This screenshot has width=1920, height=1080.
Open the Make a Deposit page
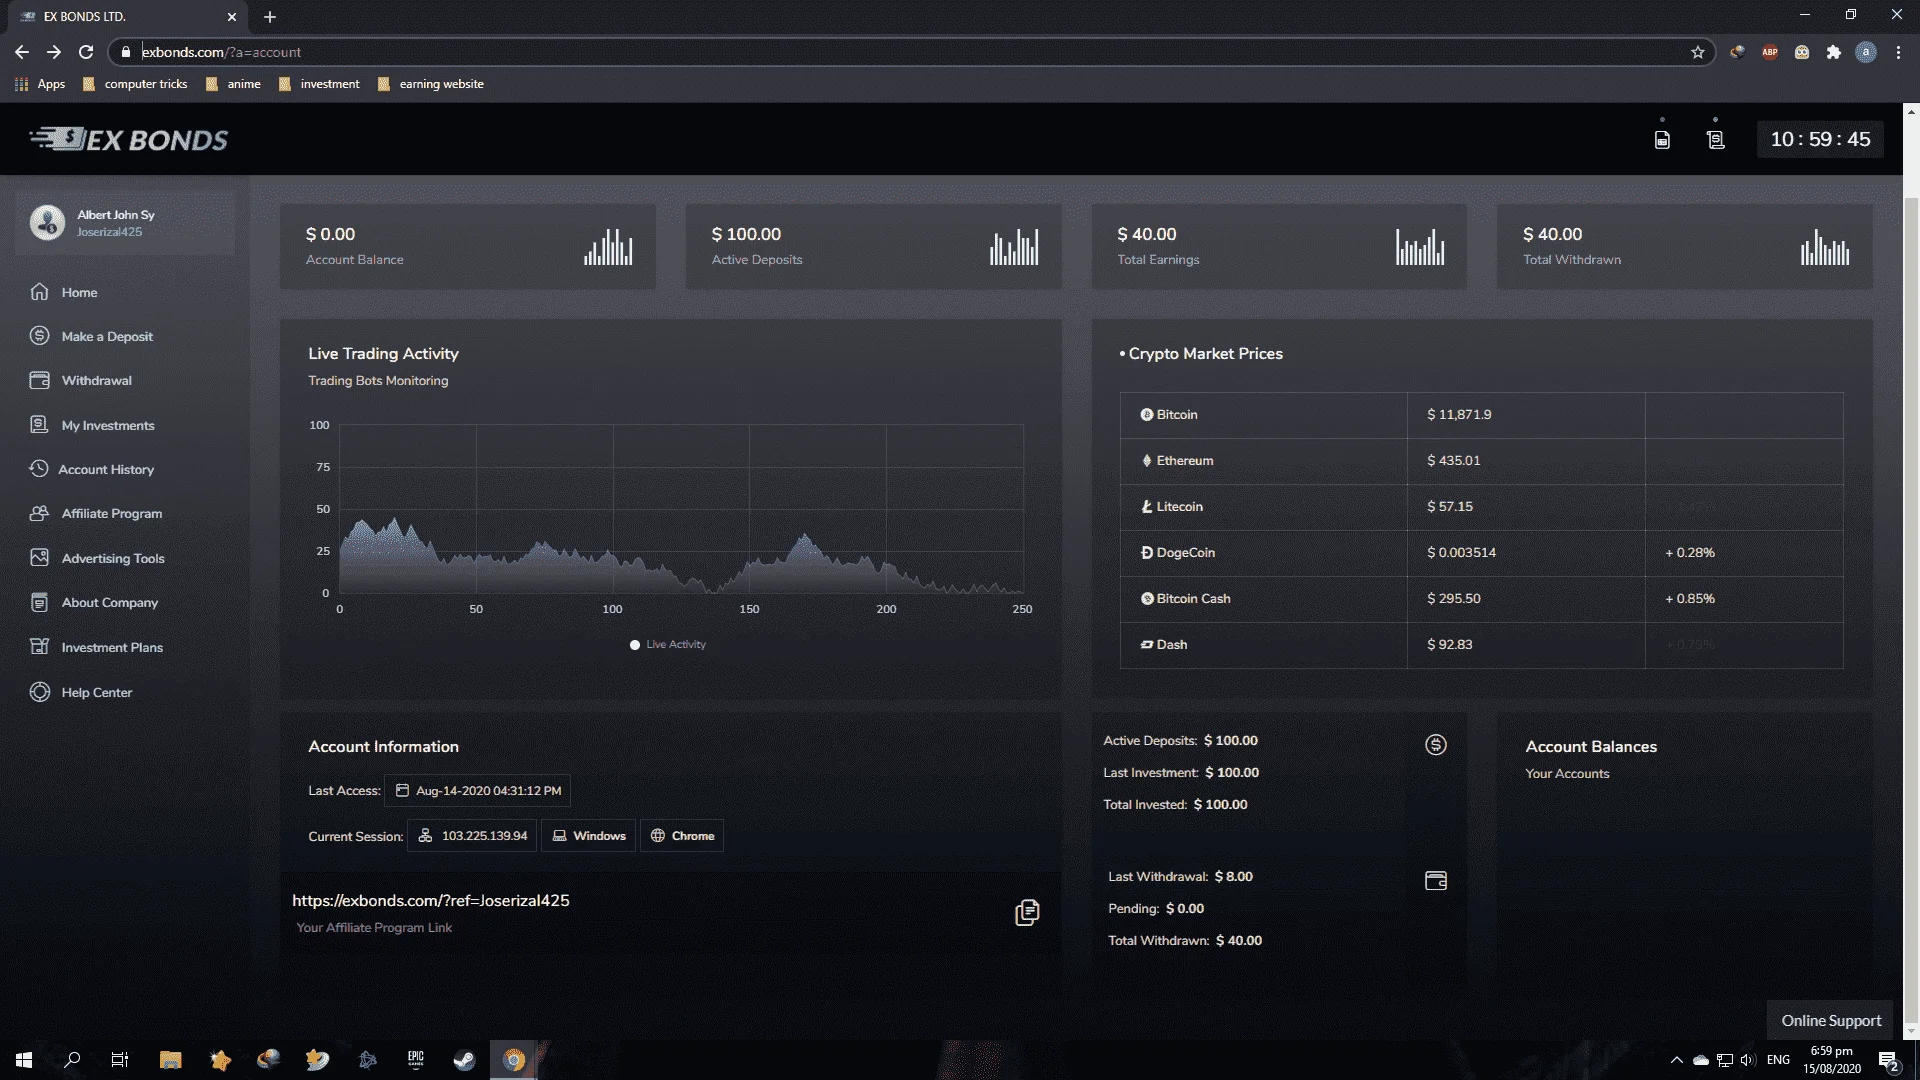click(107, 336)
